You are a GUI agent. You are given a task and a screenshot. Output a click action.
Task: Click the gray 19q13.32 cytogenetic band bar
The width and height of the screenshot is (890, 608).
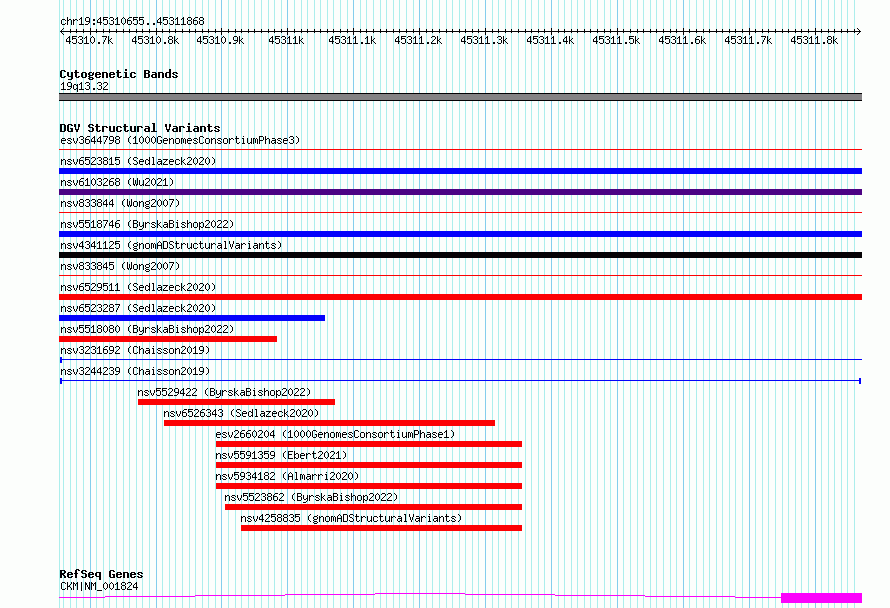point(460,97)
